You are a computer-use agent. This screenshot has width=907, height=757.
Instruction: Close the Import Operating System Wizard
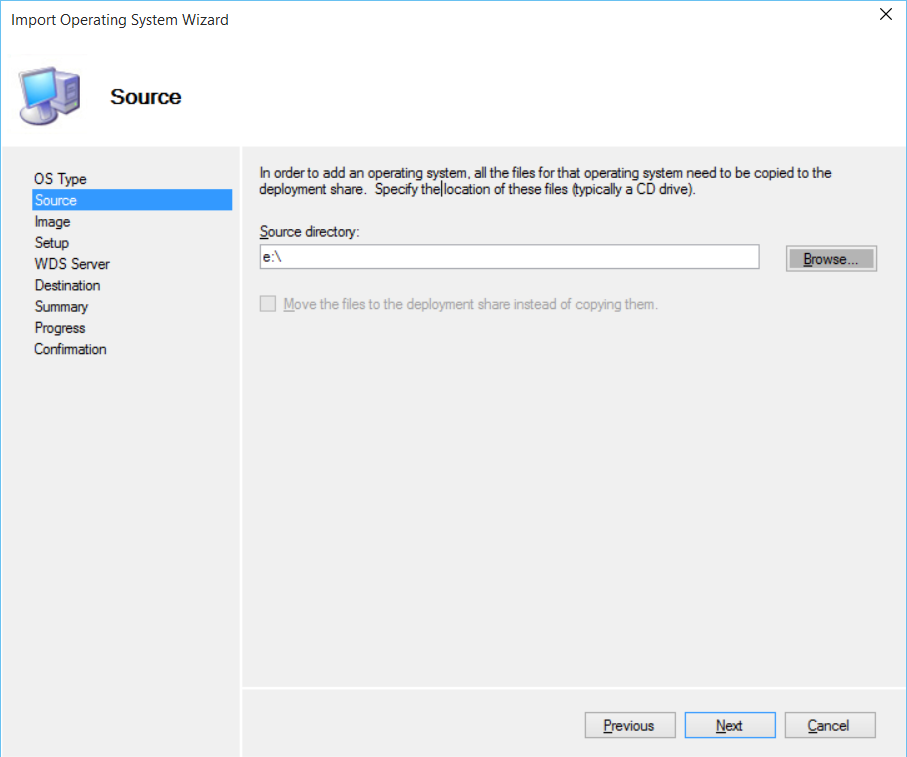pos(885,15)
